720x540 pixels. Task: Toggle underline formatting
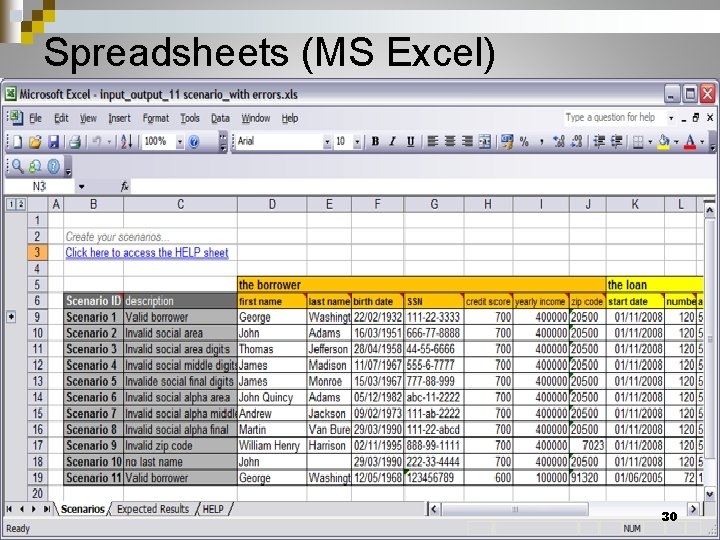coord(410,141)
